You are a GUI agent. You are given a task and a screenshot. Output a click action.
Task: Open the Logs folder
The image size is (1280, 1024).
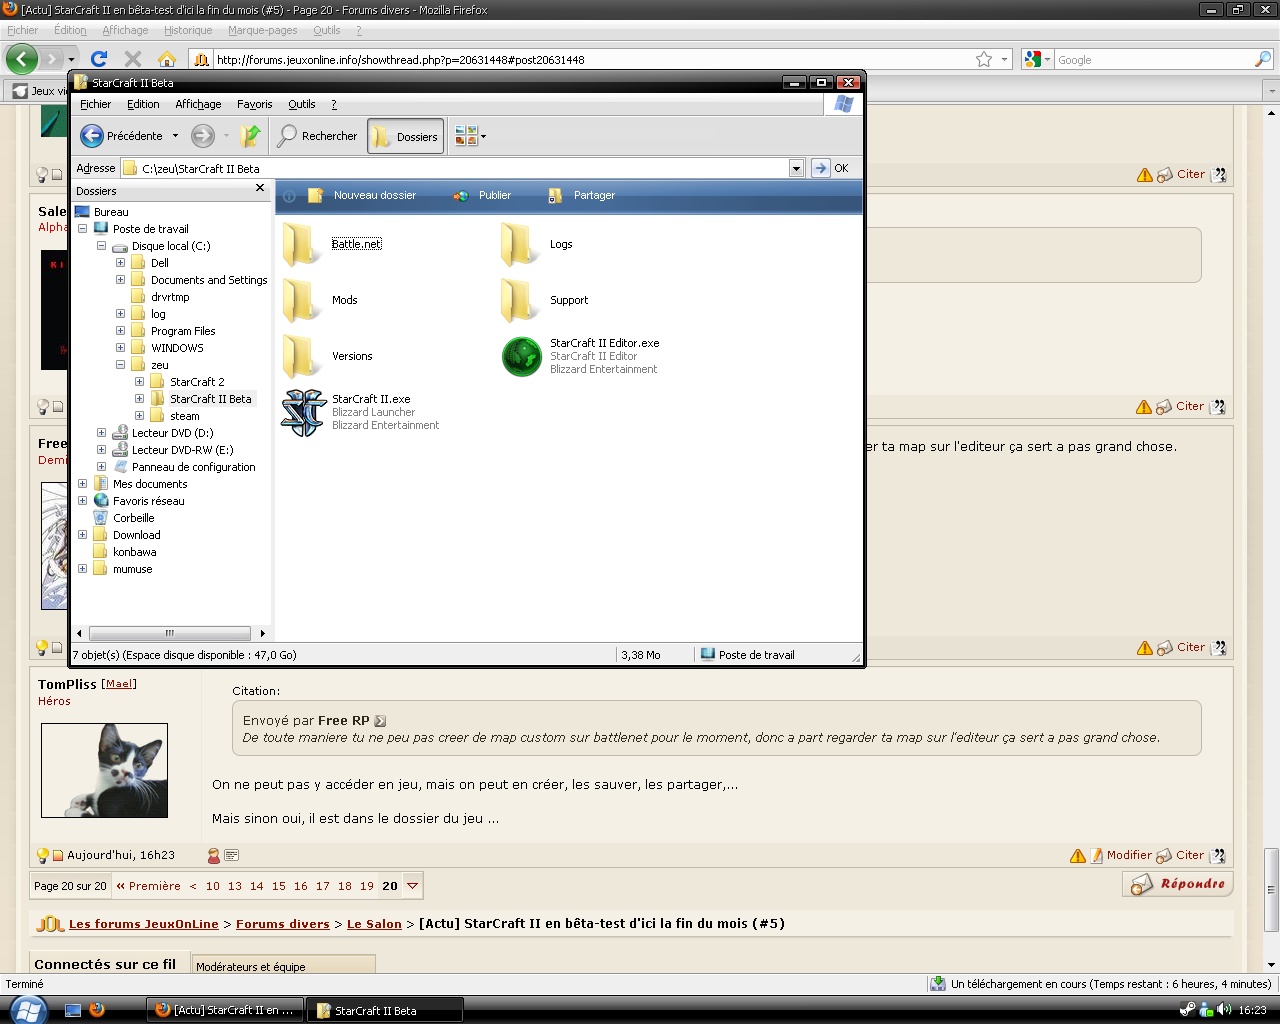(x=519, y=244)
